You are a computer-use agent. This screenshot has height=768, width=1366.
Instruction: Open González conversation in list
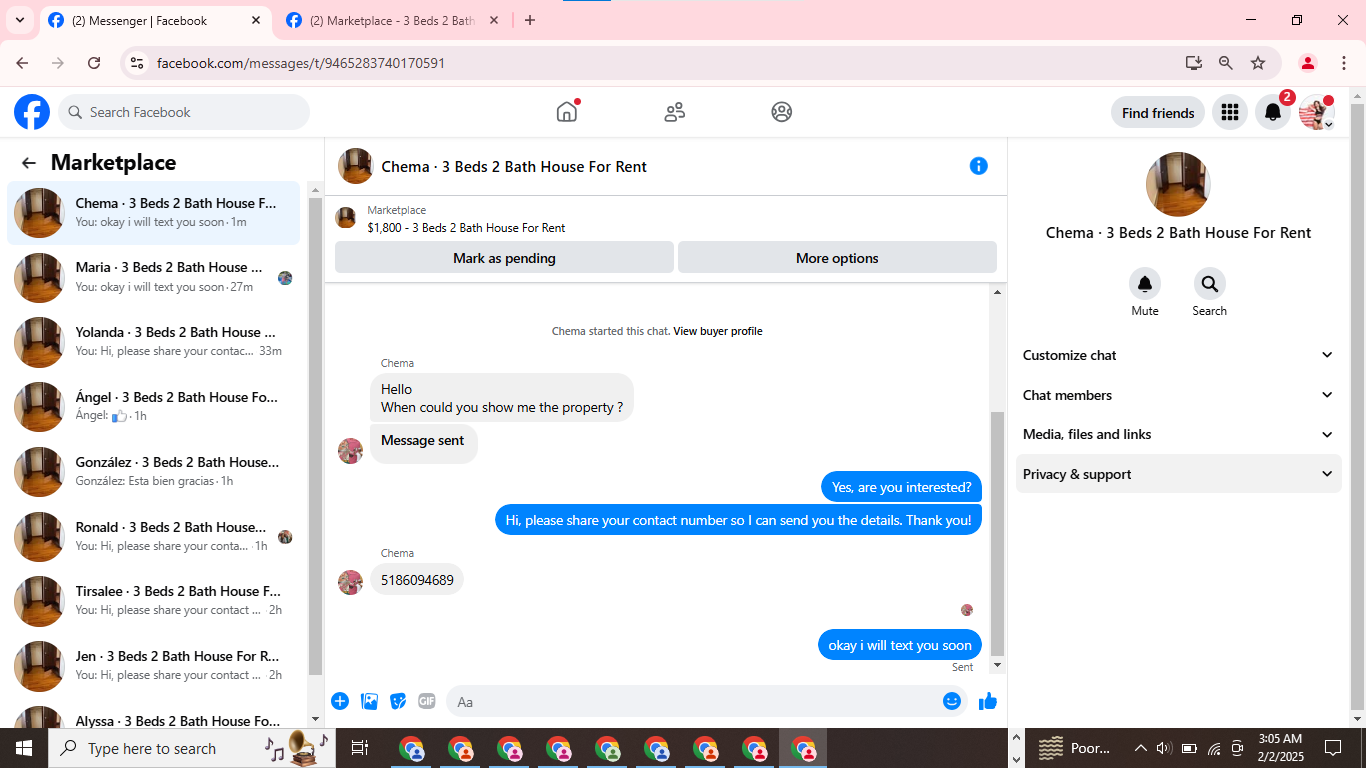(153, 472)
